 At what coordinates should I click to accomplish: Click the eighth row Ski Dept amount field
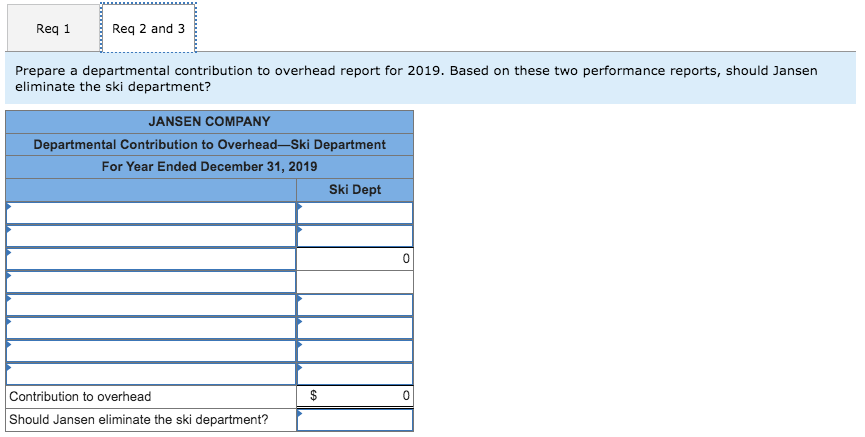(x=355, y=374)
